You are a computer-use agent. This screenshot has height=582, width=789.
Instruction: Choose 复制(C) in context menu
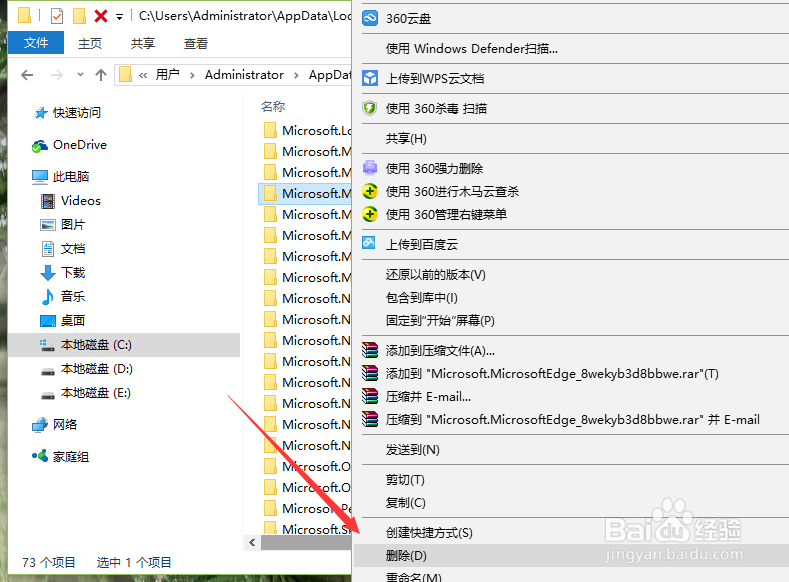pos(571,503)
